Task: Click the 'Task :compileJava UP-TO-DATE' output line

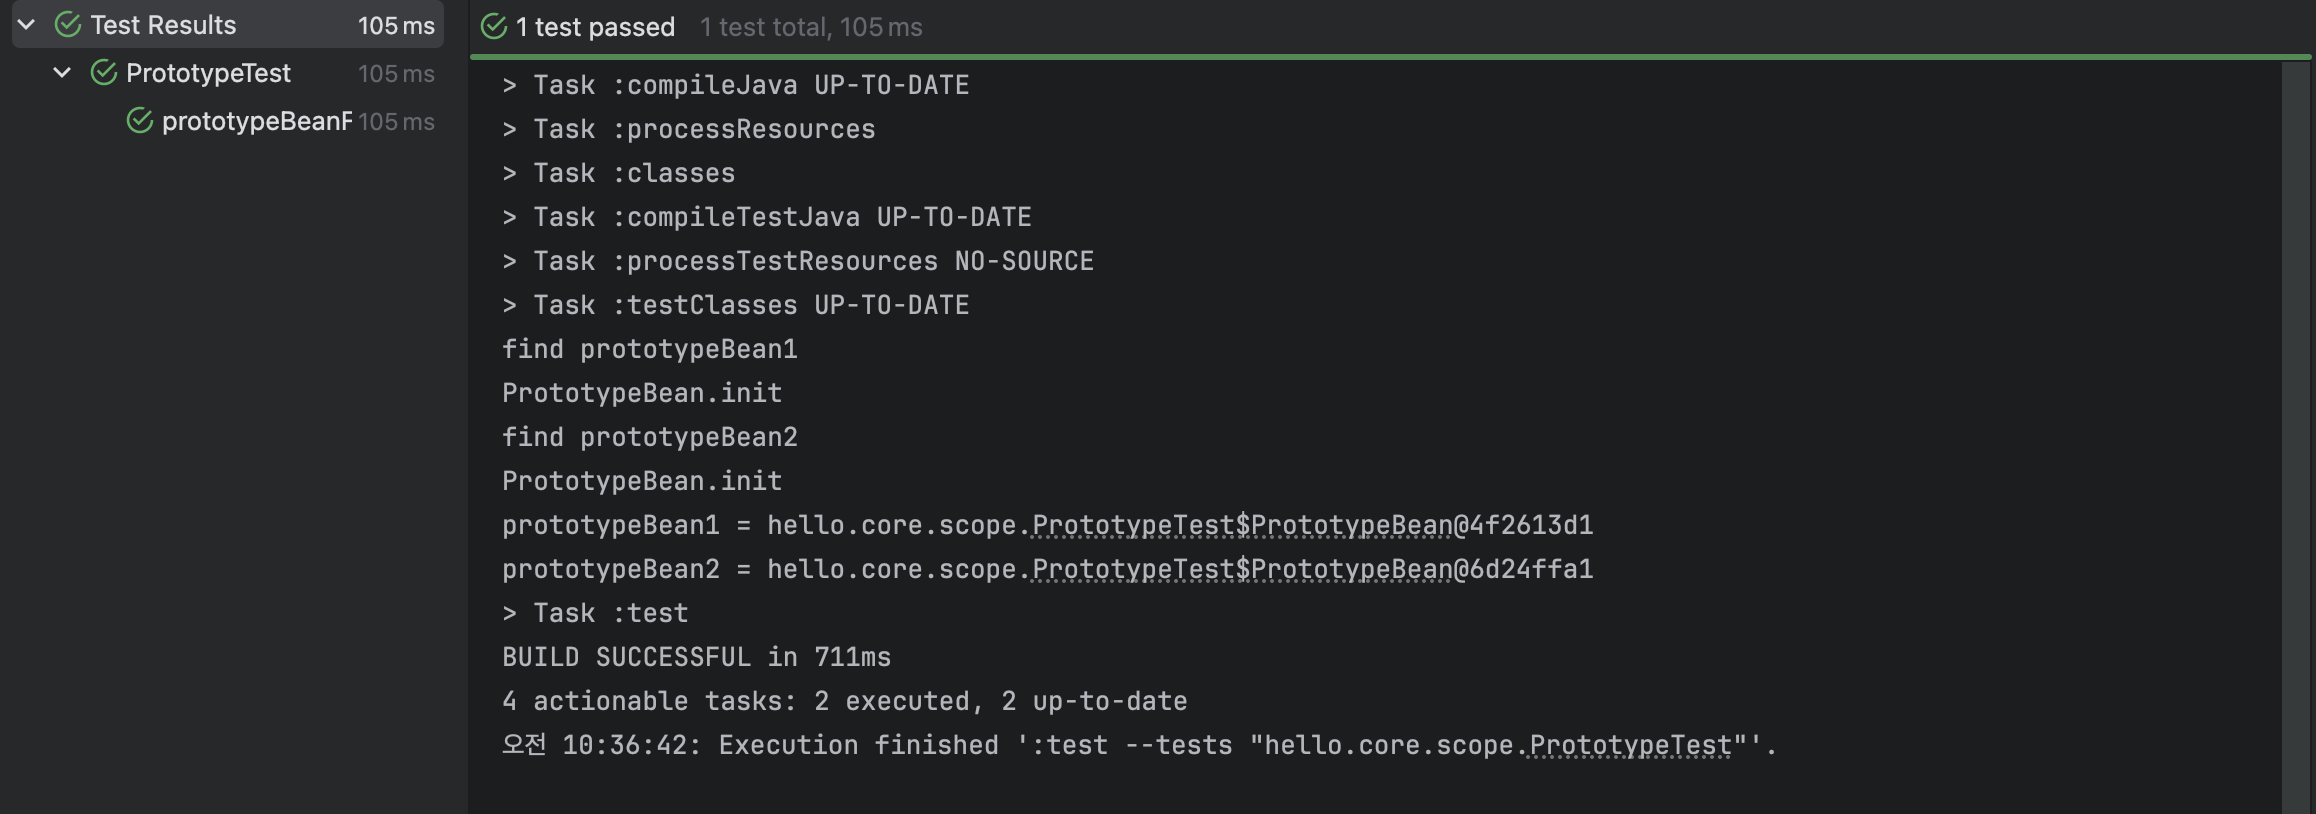Action: click(736, 85)
